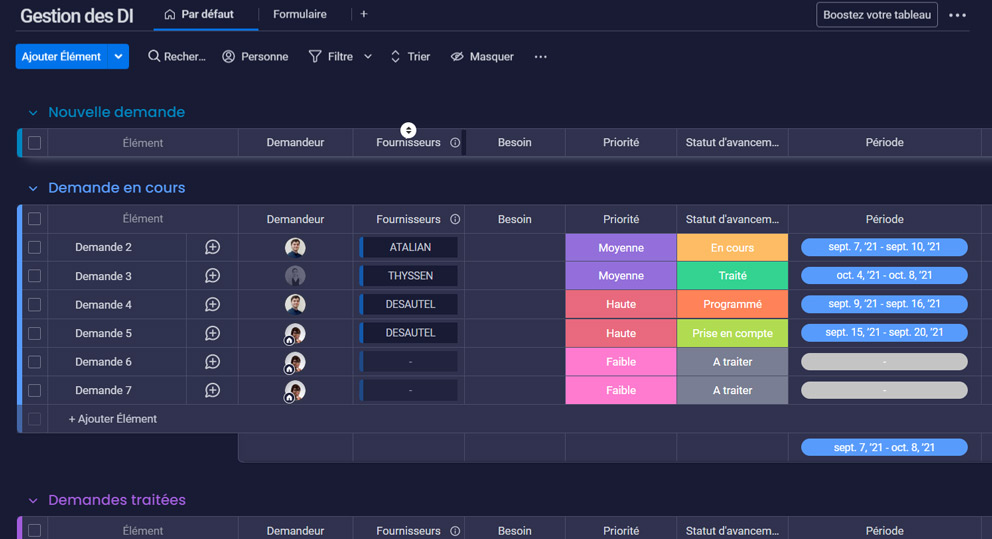Click + Ajouter Élément row

(x=113, y=419)
